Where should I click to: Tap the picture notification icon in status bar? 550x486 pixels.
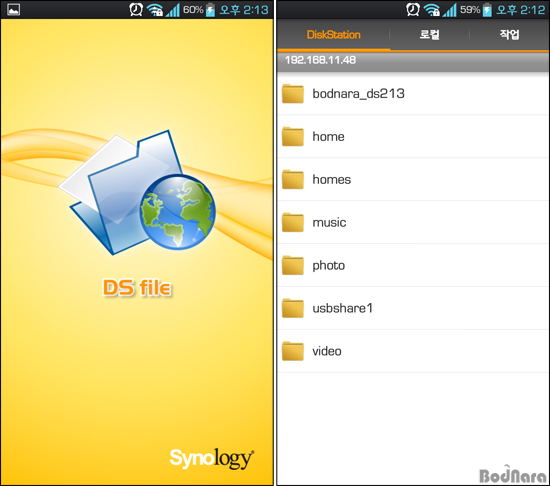click(x=13, y=9)
